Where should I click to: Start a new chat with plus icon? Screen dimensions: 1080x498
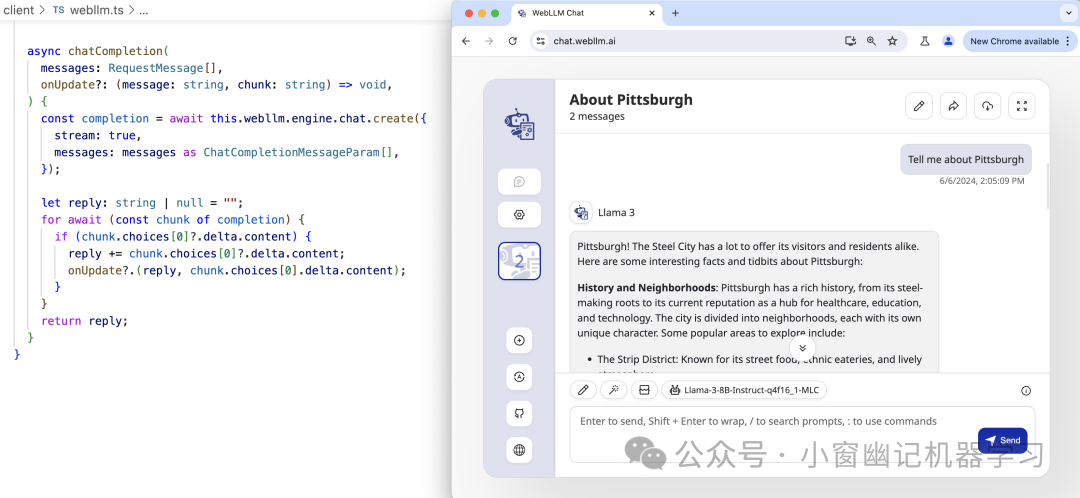519,340
